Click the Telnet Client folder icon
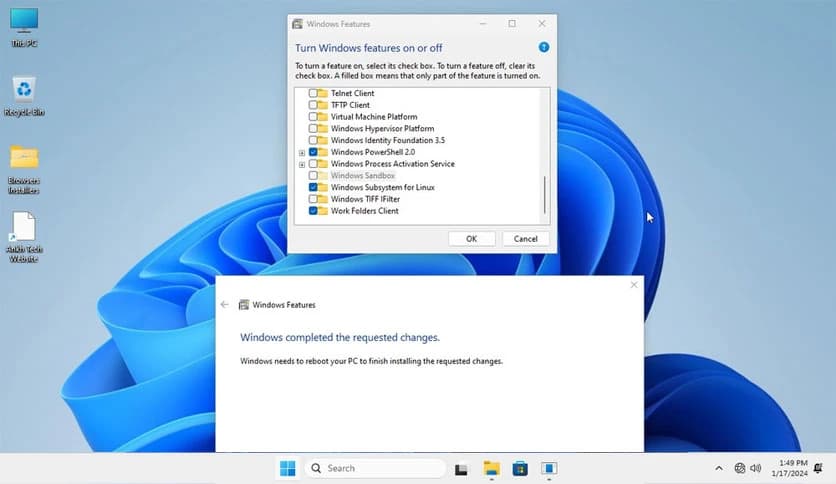Viewport: 836px width, 484px height. click(323, 93)
